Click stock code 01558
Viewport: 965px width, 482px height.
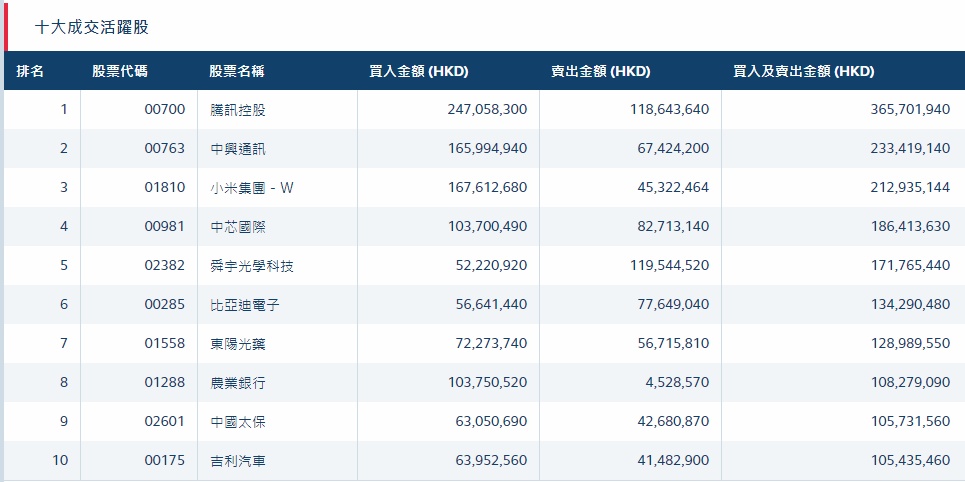click(x=165, y=344)
